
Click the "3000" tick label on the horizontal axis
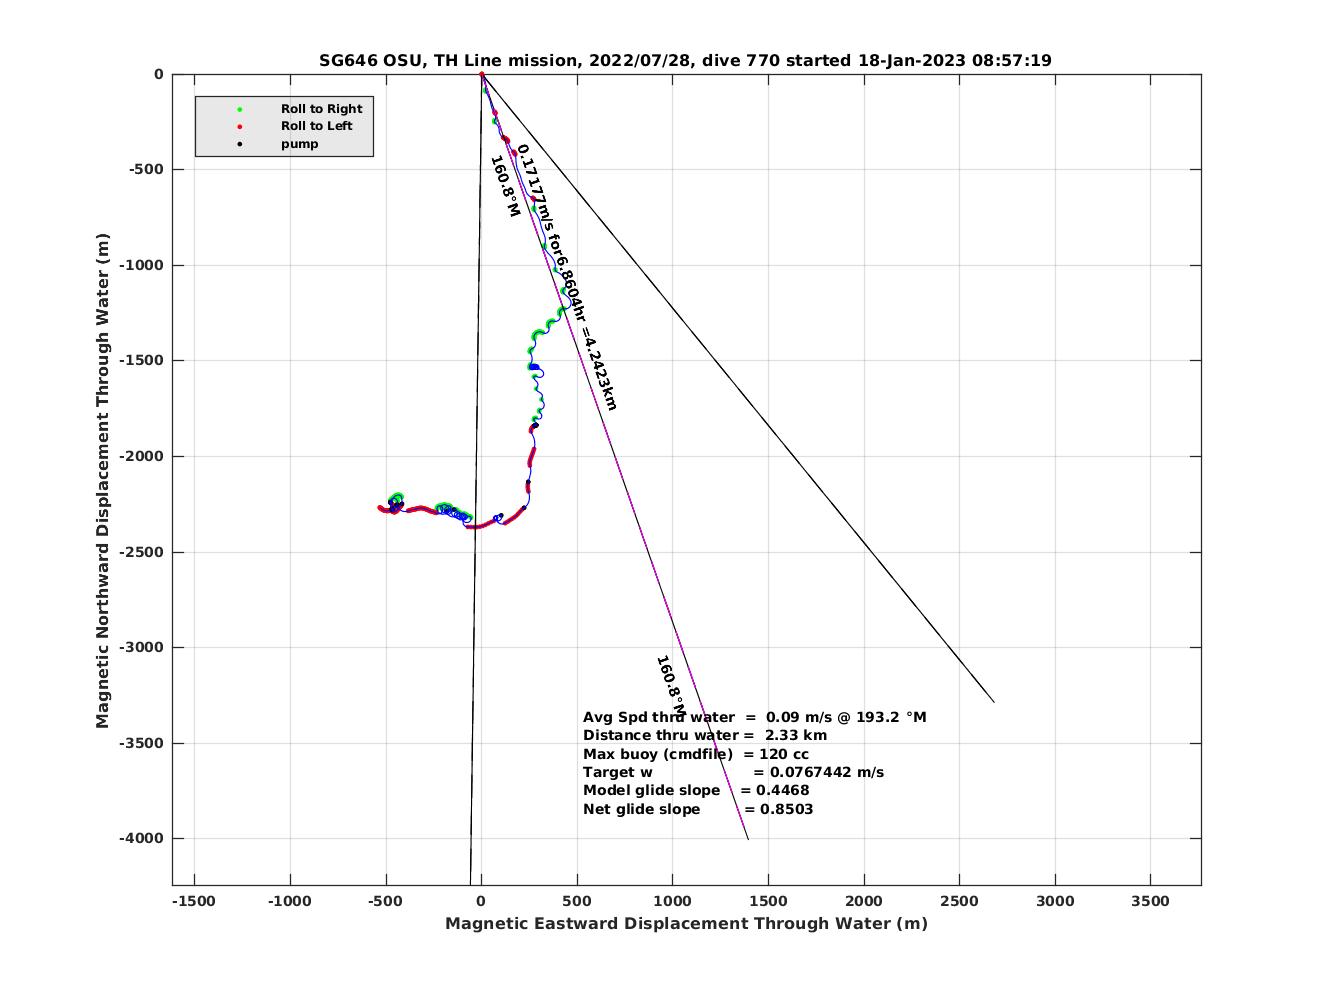pos(1055,901)
